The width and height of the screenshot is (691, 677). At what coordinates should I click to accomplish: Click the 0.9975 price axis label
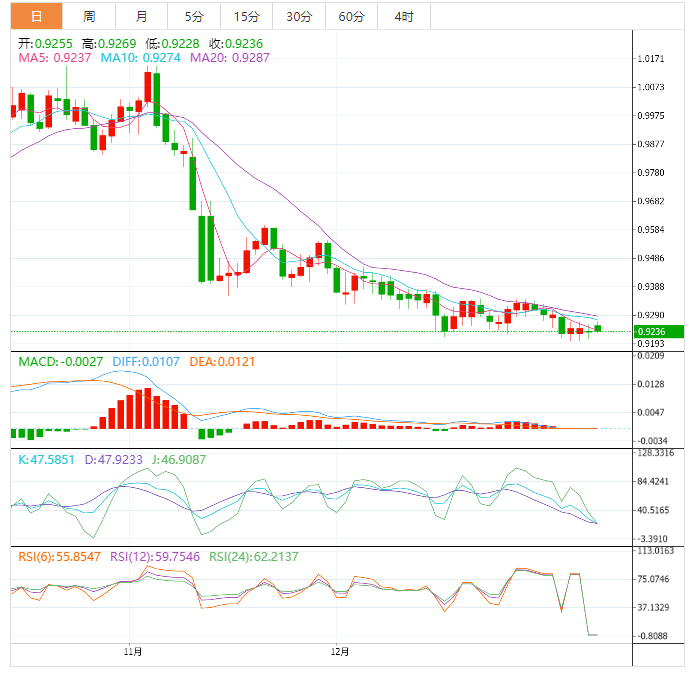point(650,115)
